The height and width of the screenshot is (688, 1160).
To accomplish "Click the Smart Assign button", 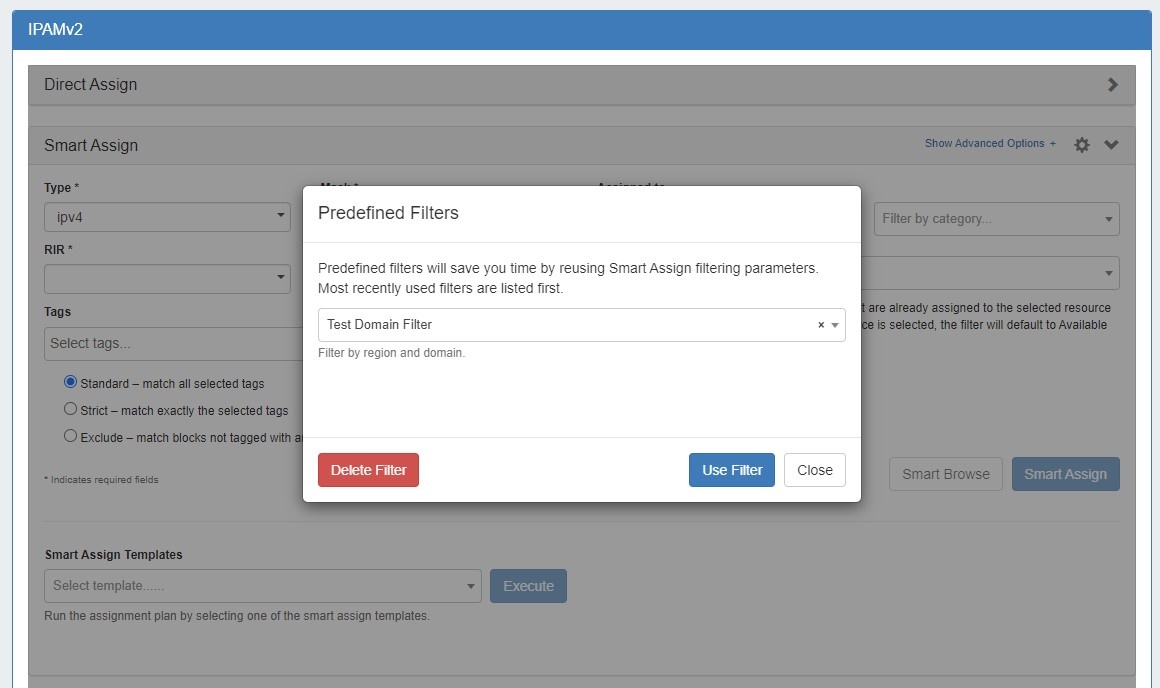I will pos(1065,474).
